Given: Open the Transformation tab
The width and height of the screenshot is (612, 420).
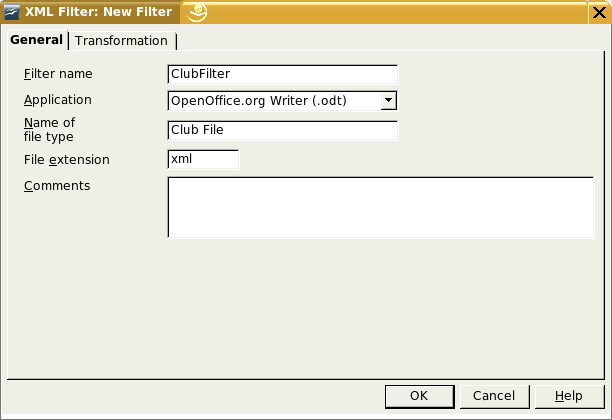Looking at the screenshot, I should 121,40.
